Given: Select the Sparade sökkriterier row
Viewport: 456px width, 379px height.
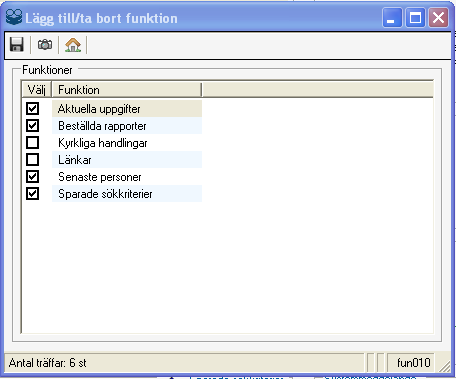Looking at the screenshot, I should (127, 194).
